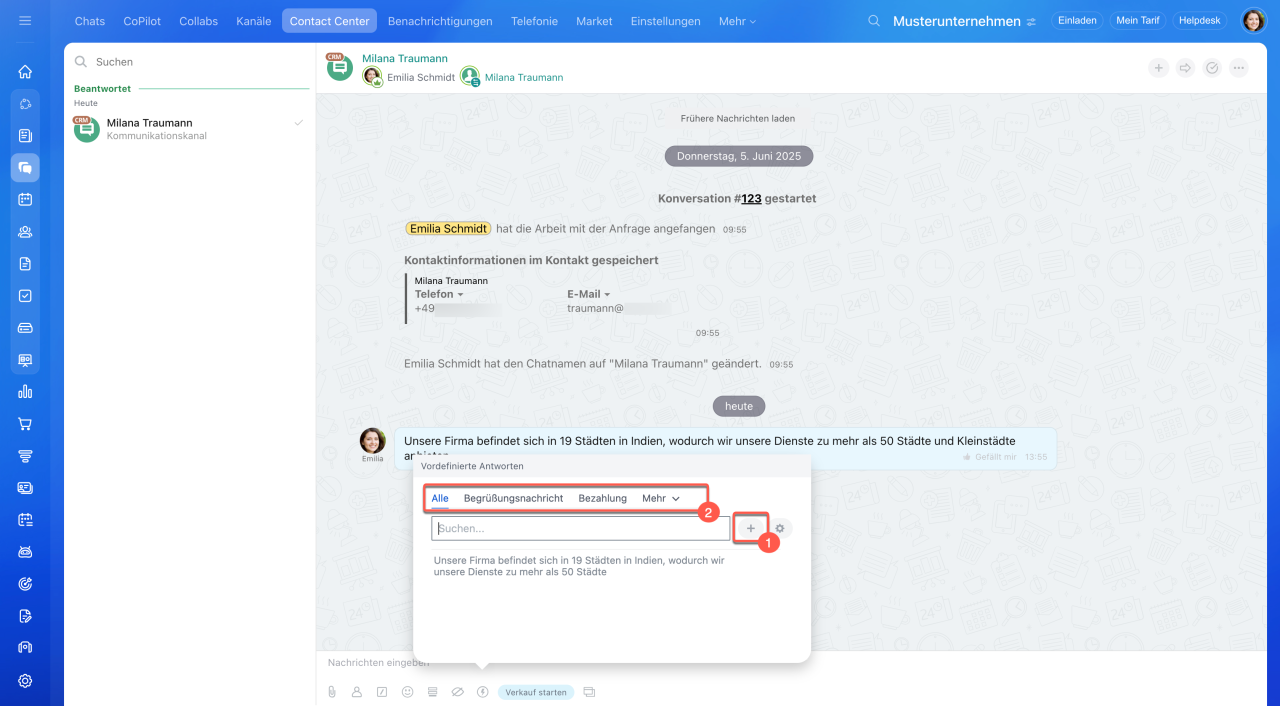Image resolution: width=1280 pixels, height=706 pixels.
Task: Click the search magnifier in top bar
Action: (x=874, y=21)
